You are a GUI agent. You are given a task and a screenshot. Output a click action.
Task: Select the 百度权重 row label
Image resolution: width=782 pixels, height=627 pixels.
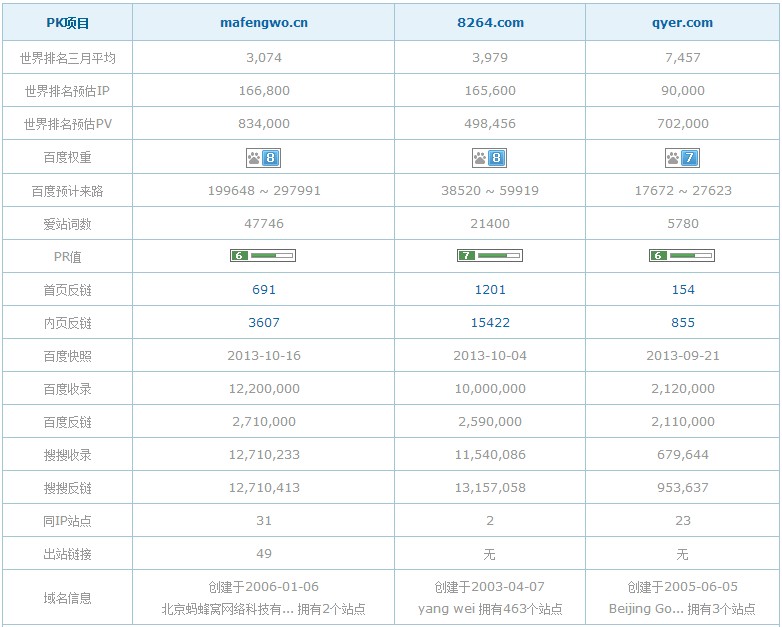click(x=67, y=158)
